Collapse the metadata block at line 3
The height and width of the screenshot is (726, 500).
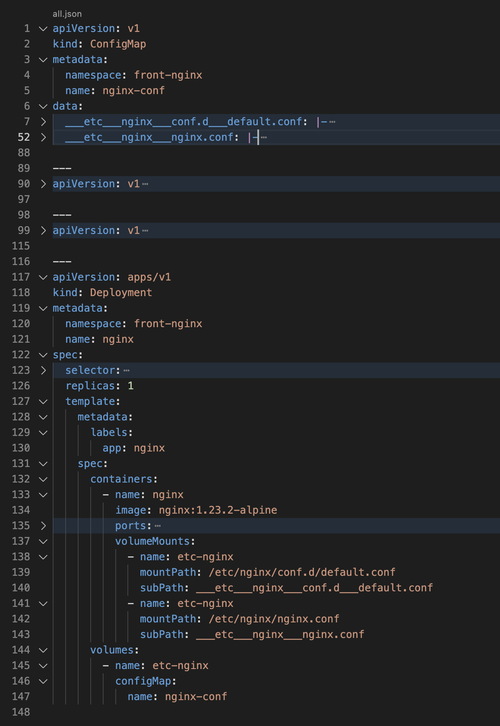[x=43, y=60]
